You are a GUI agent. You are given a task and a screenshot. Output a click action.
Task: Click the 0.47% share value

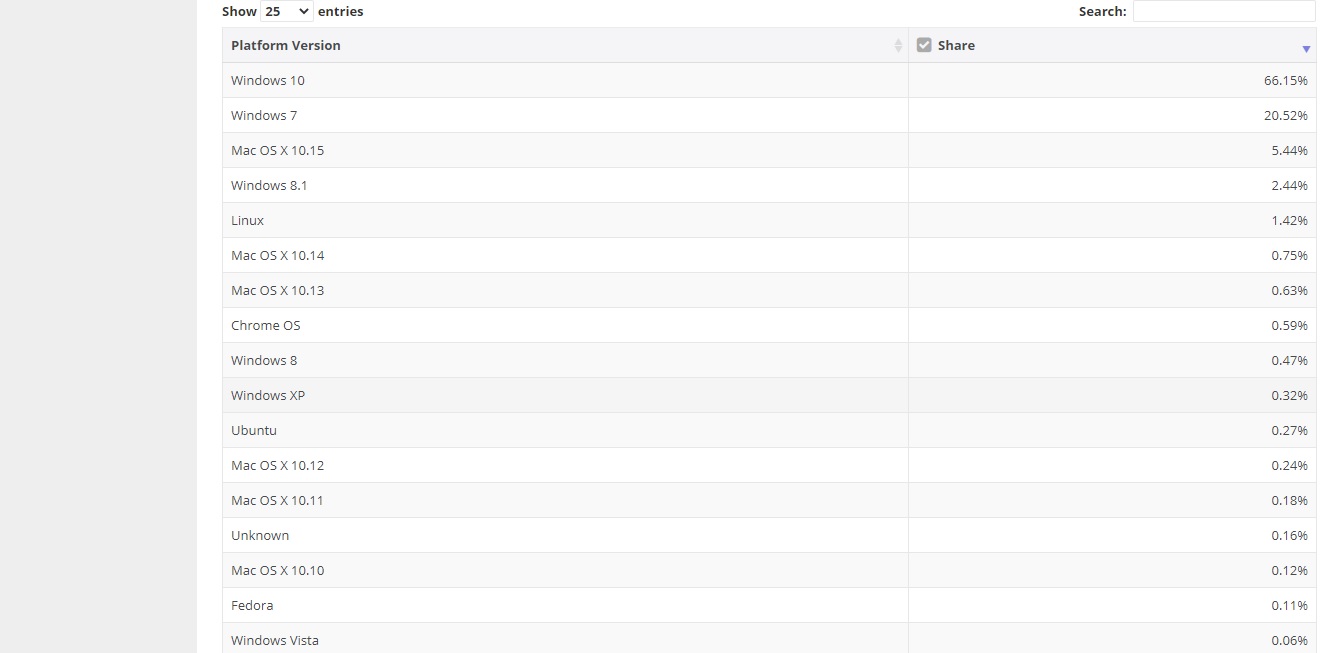pyautogui.click(x=1290, y=360)
